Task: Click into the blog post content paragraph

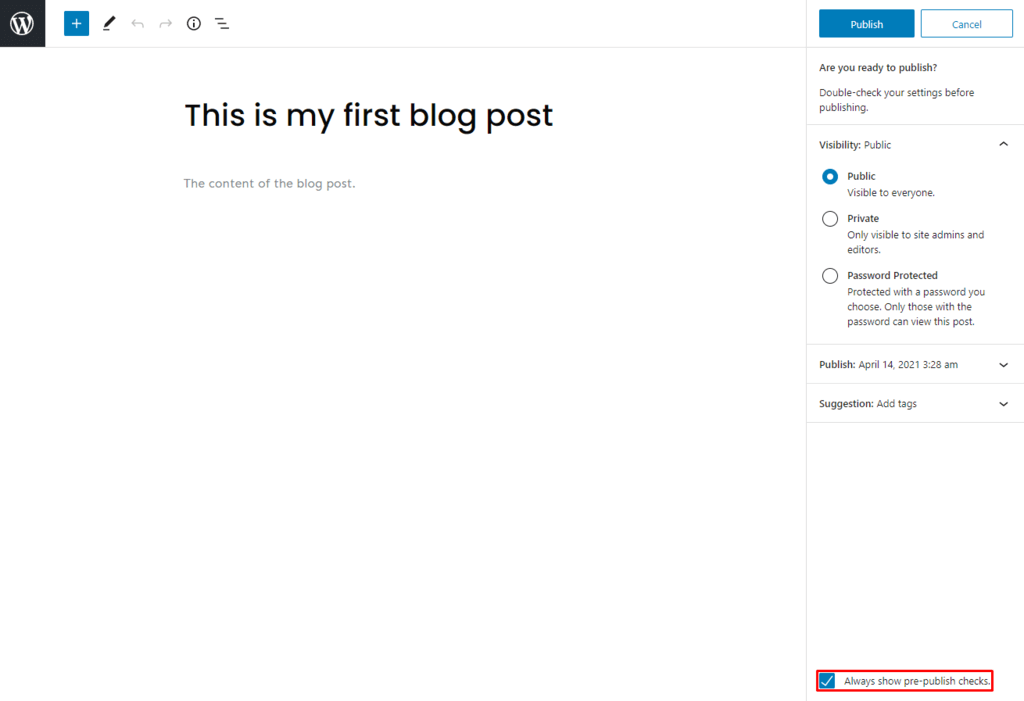Action: pyautogui.click(x=270, y=184)
